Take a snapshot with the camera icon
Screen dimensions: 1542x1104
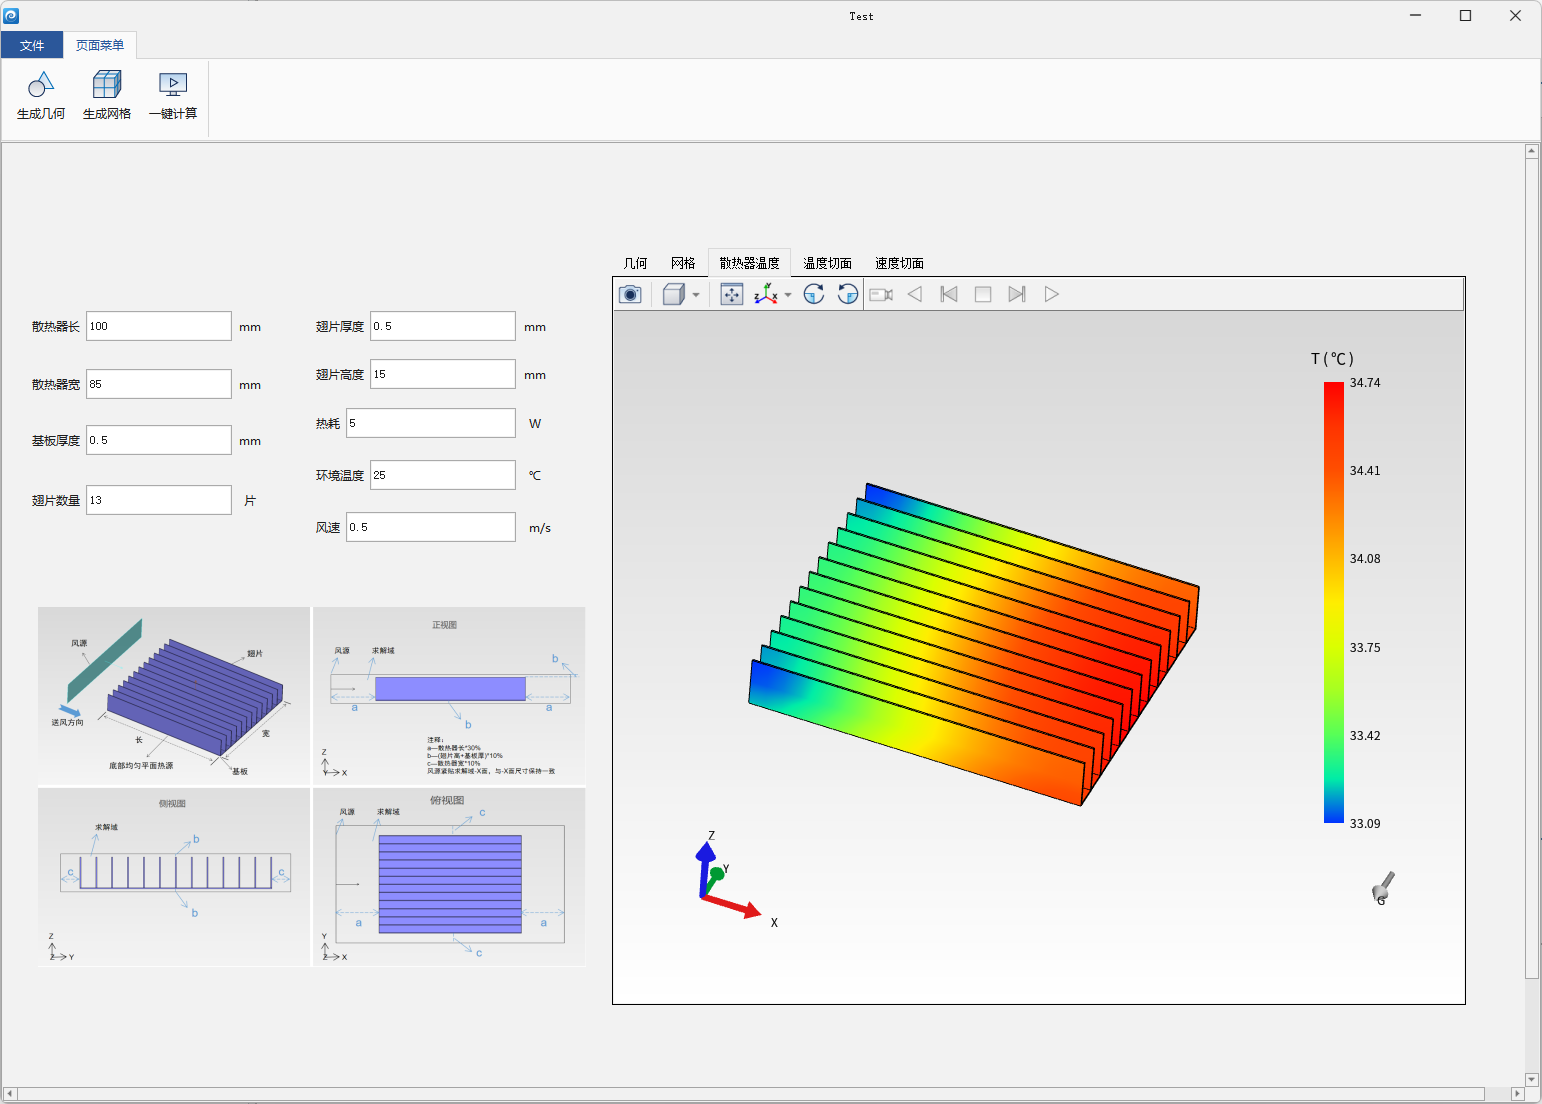click(630, 294)
